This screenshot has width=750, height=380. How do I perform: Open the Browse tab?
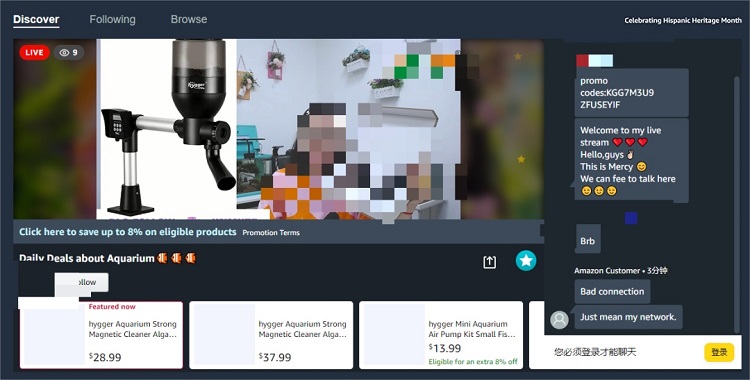tap(189, 20)
